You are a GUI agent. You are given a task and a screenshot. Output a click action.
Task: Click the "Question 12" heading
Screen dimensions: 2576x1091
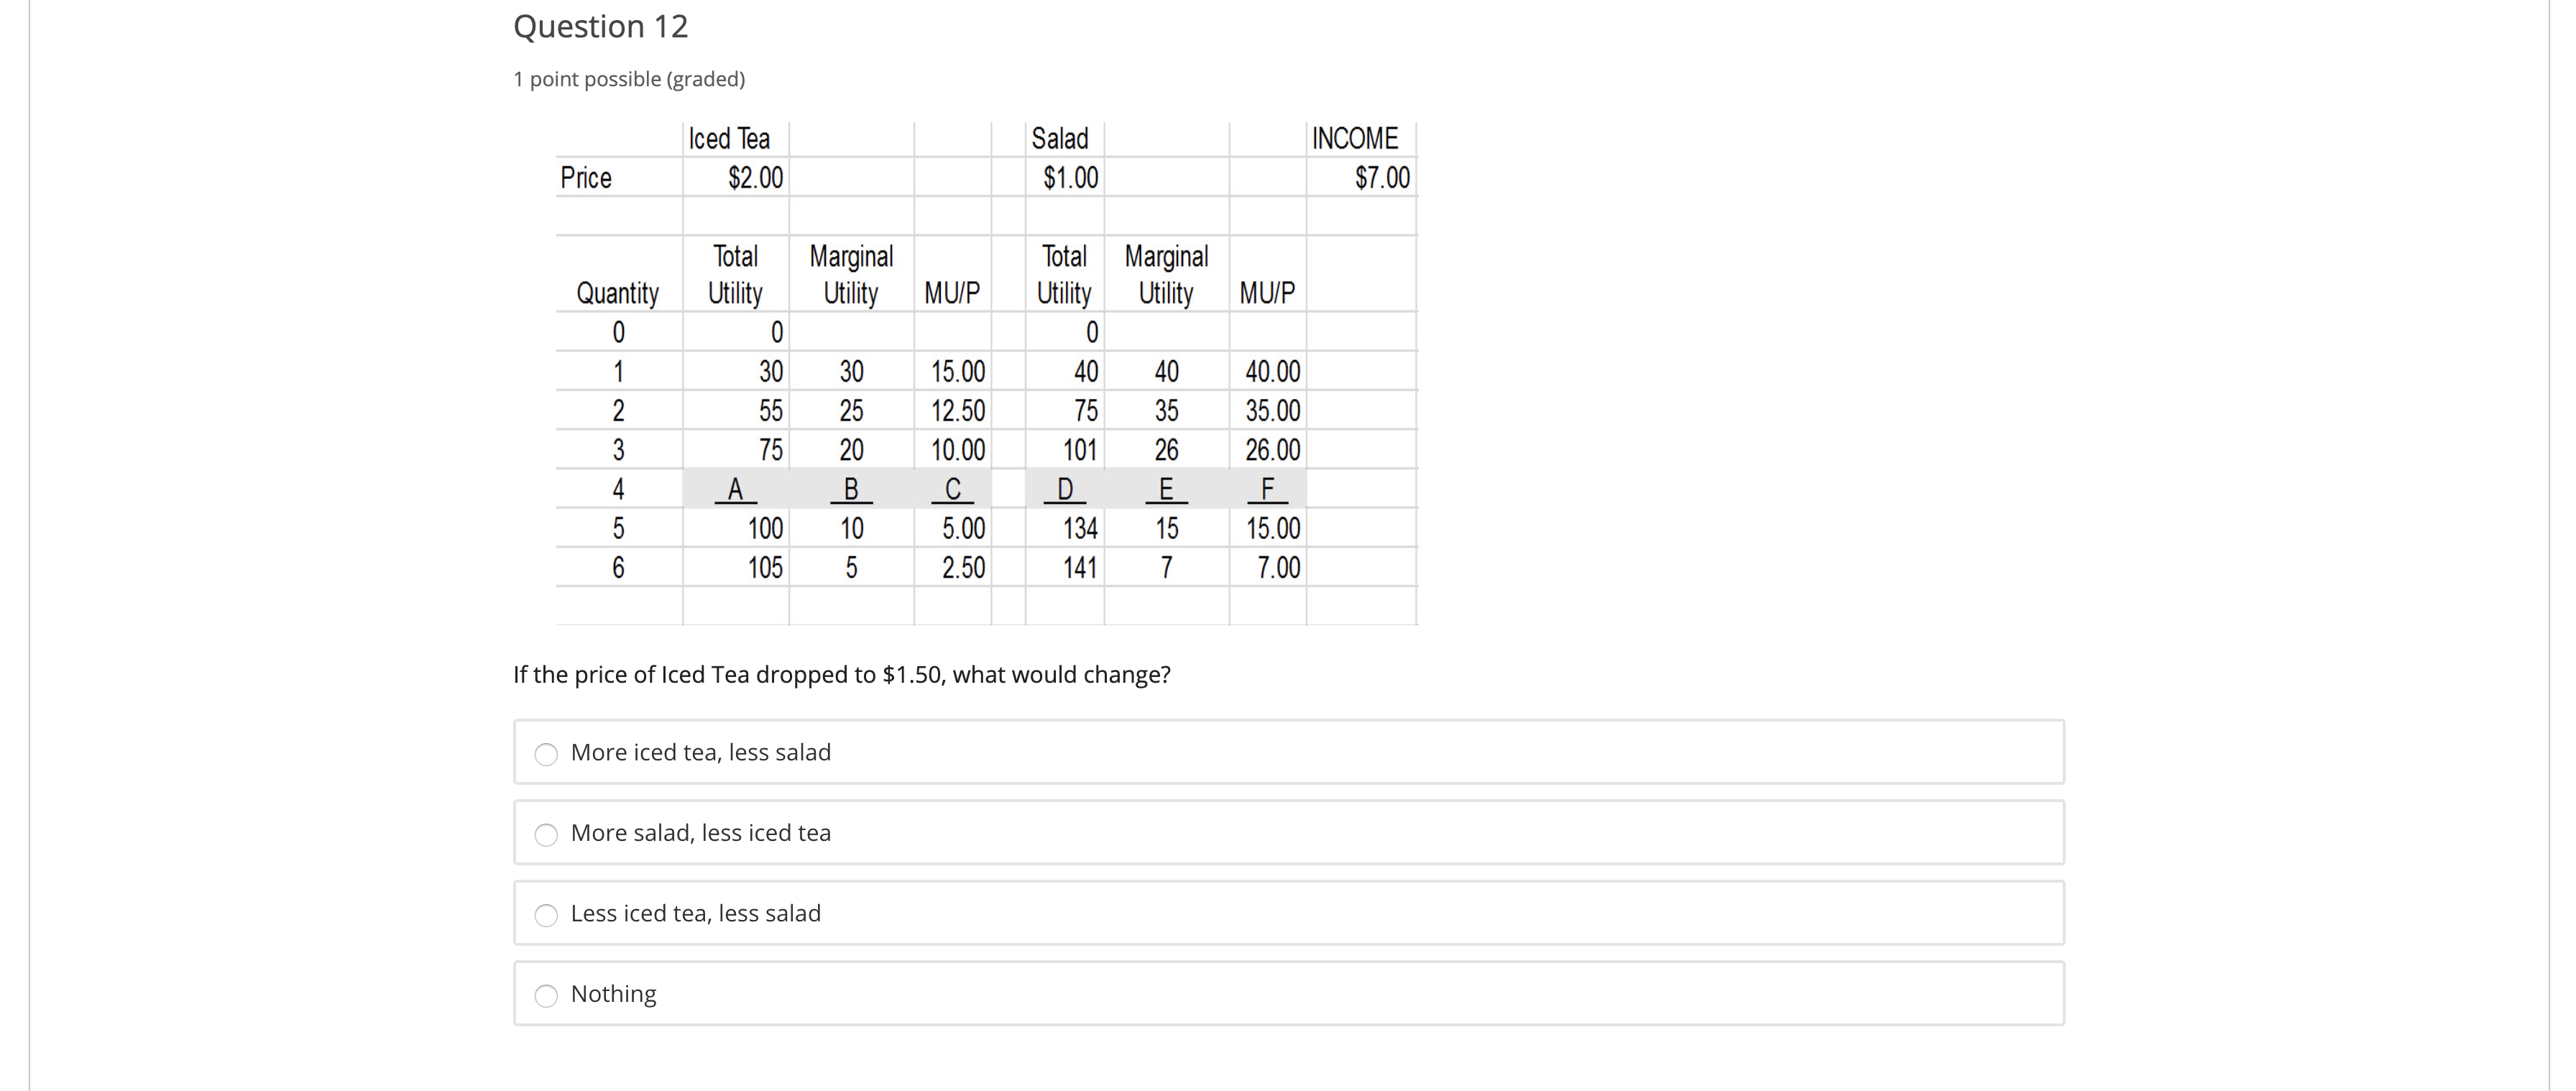(x=601, y=26)
